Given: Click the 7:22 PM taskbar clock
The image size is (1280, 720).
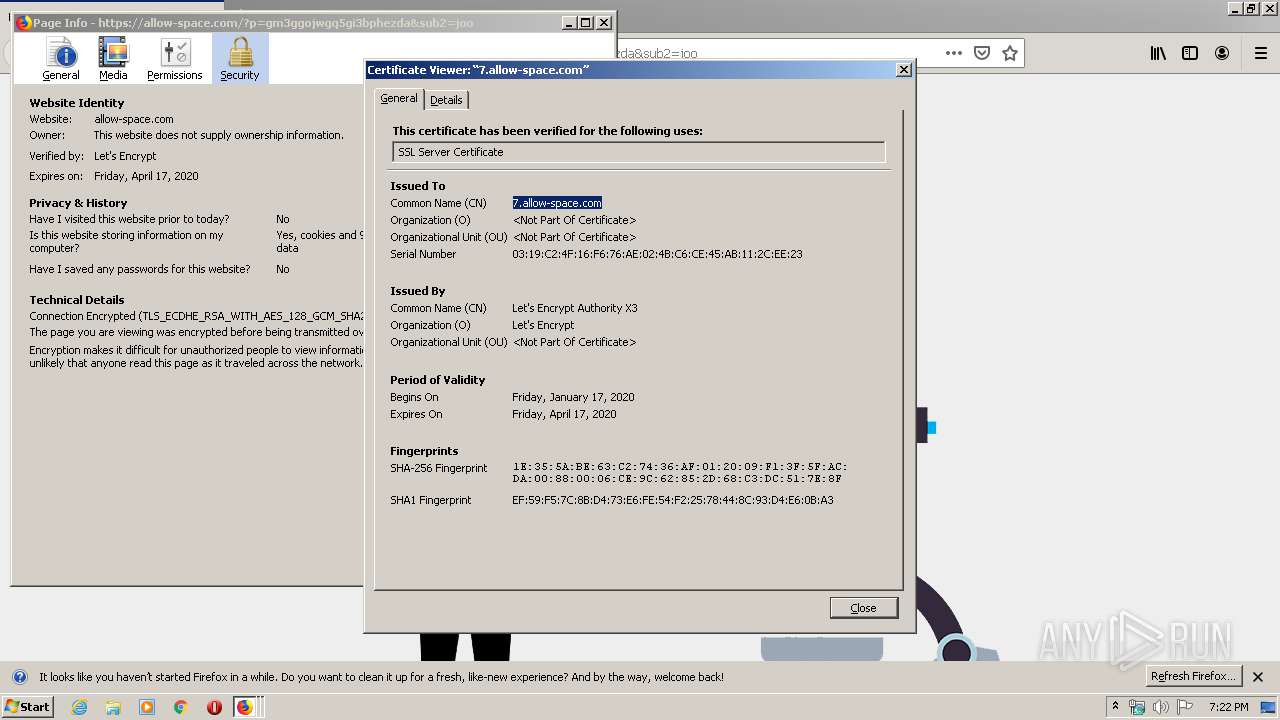Looking at the screenshot, I should [1228, 707].
